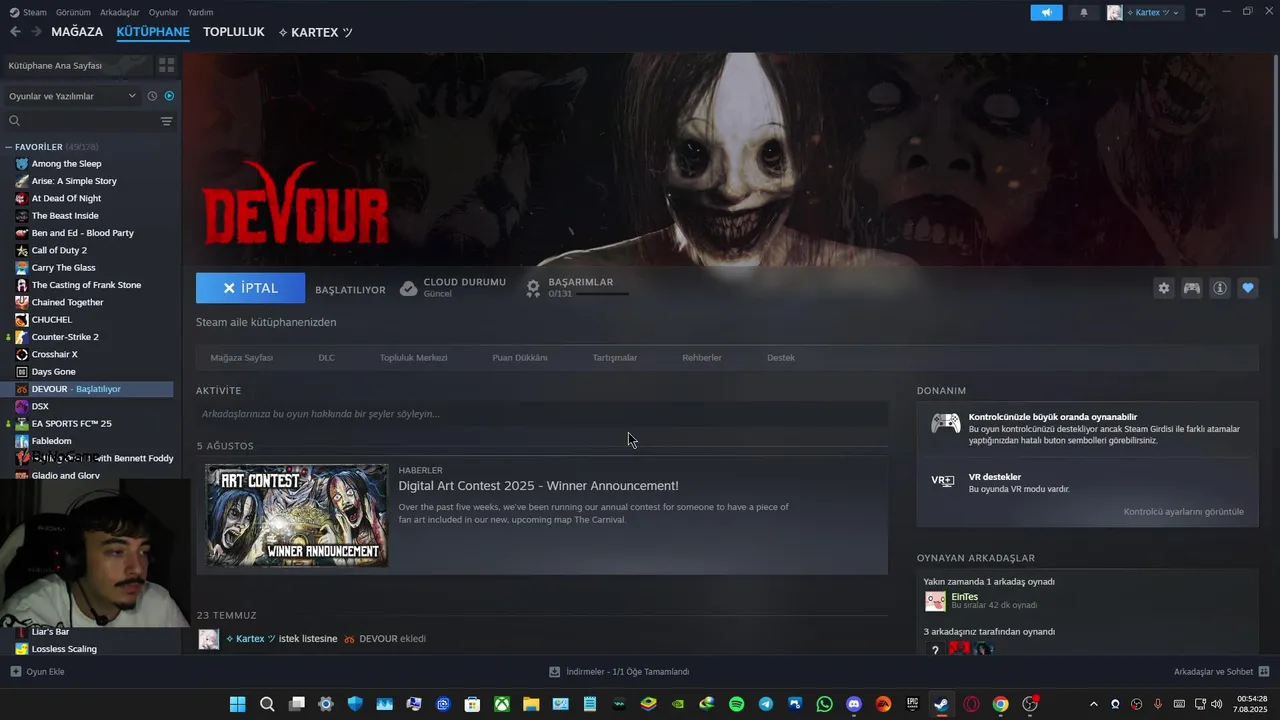Viewport: 1280px width, 720px height.
Task: Open Arkadaşlar ve Sohbet chat icon
Action: pos(1264,671)
